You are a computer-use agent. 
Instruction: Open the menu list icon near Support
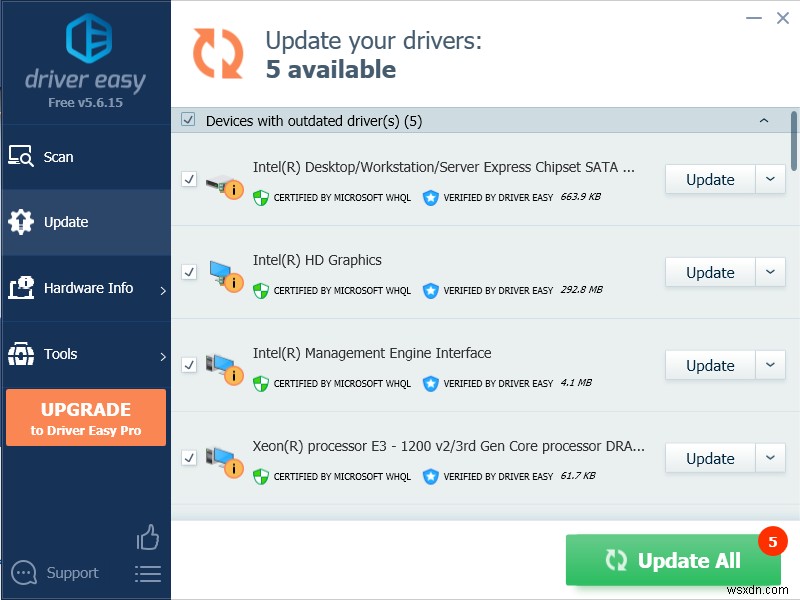[147, 573]
